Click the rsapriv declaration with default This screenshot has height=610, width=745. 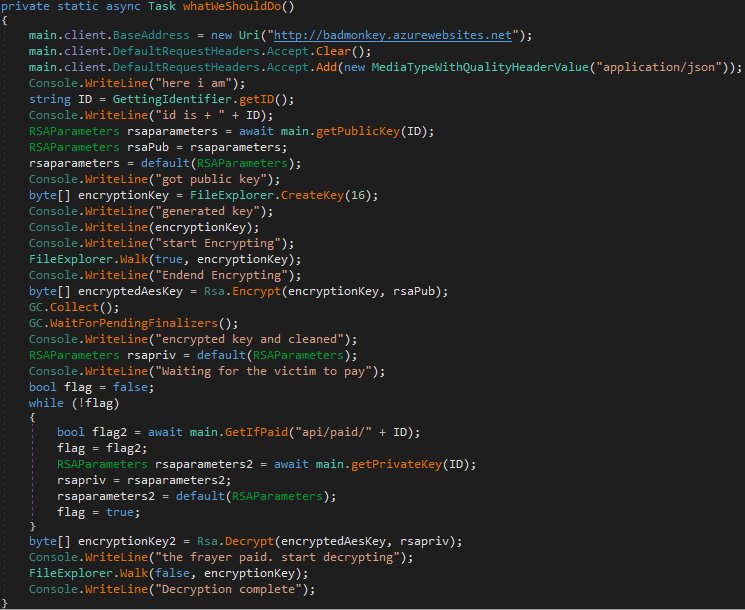[193, 355]
